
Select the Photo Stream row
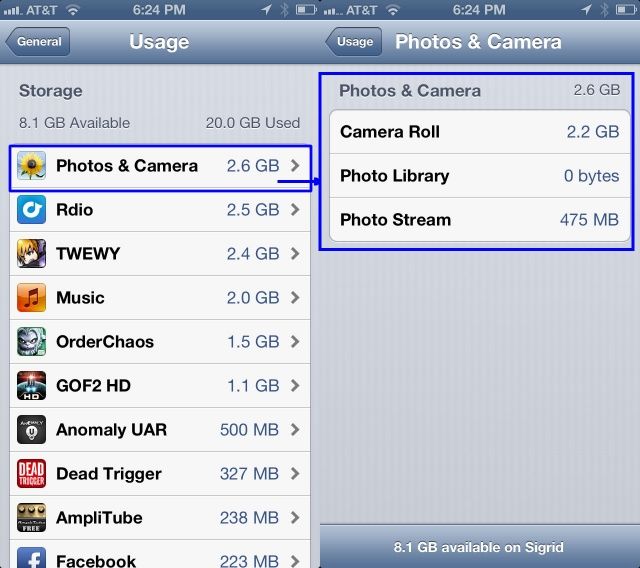pos(480,220)
